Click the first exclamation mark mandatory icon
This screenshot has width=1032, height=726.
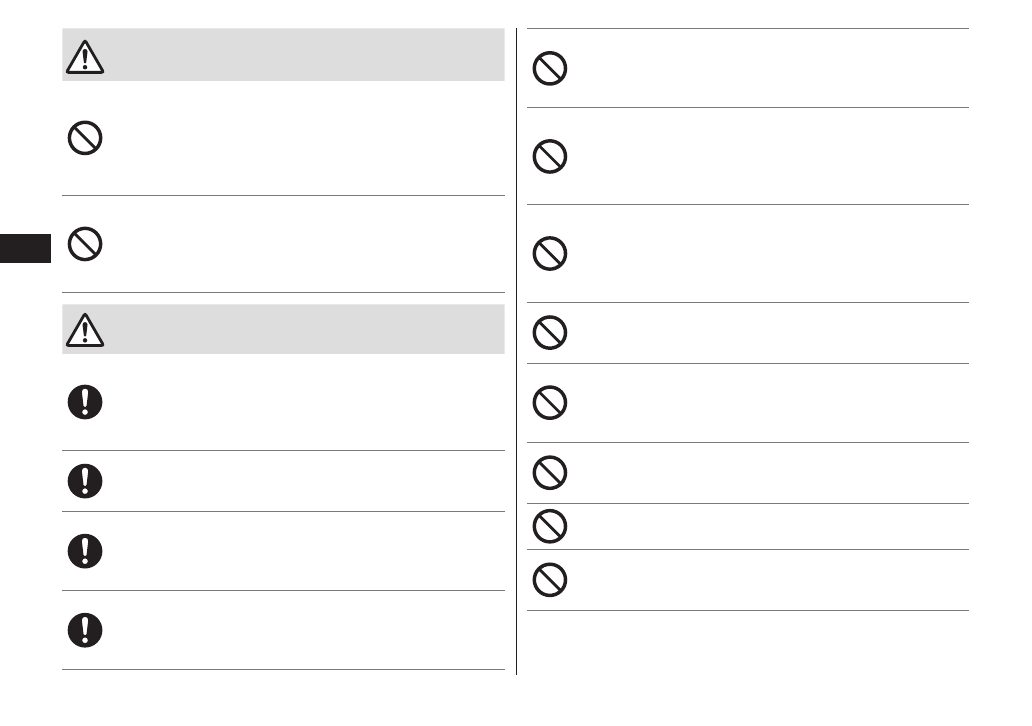pyautogui.click(x=85, y=402)
